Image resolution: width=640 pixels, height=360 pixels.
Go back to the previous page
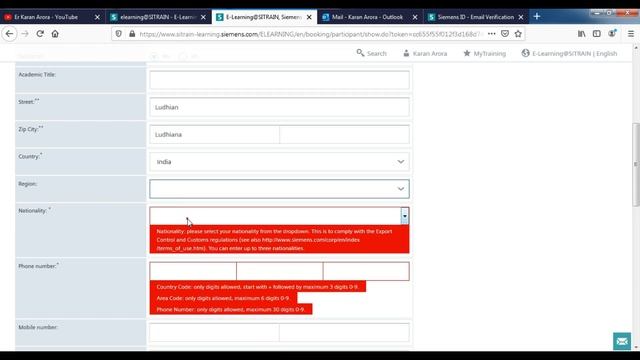[9, 34]
